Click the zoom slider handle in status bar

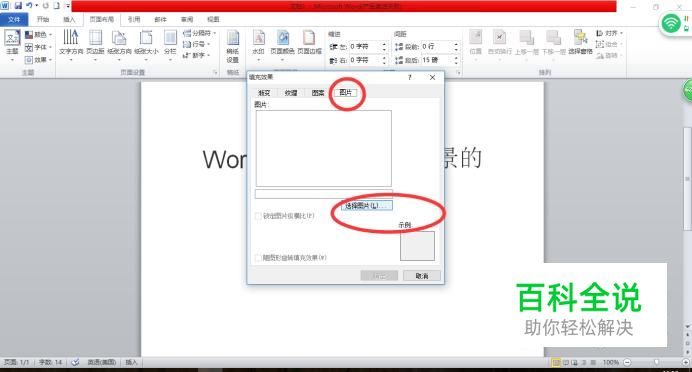[x=657, y=362]
